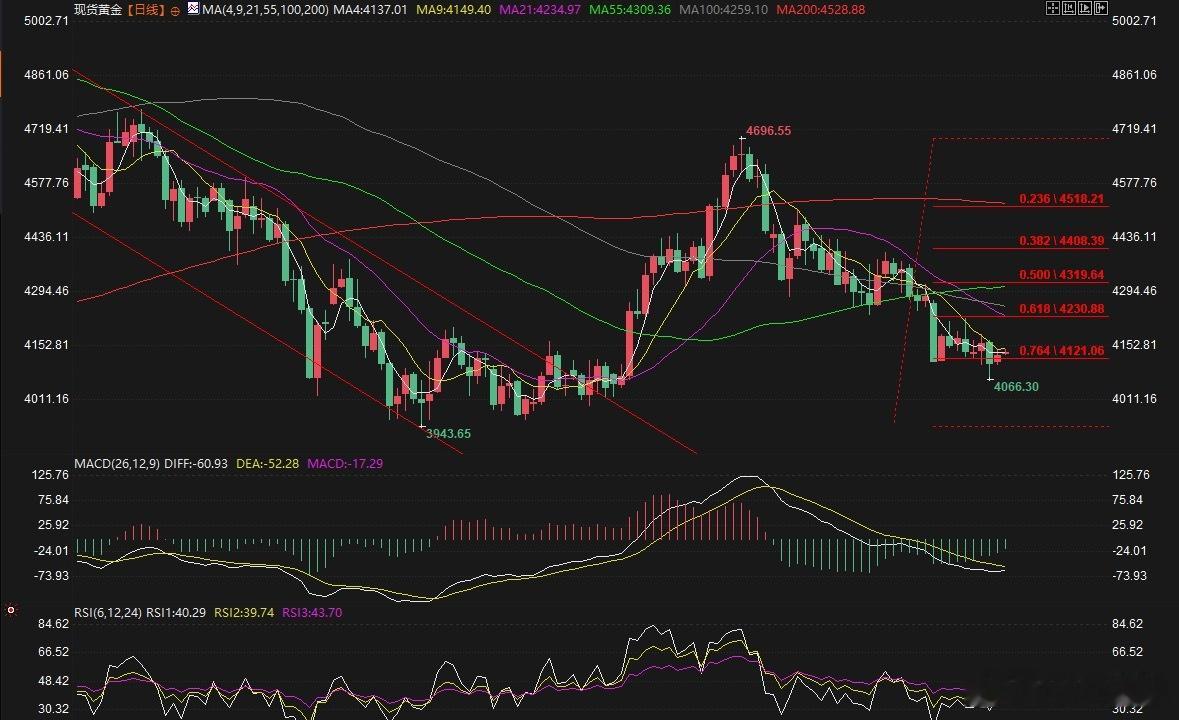The image size is (1179, 720).
Task: Click the orange circle icon beside 【日线】
Action: point(175,11)
